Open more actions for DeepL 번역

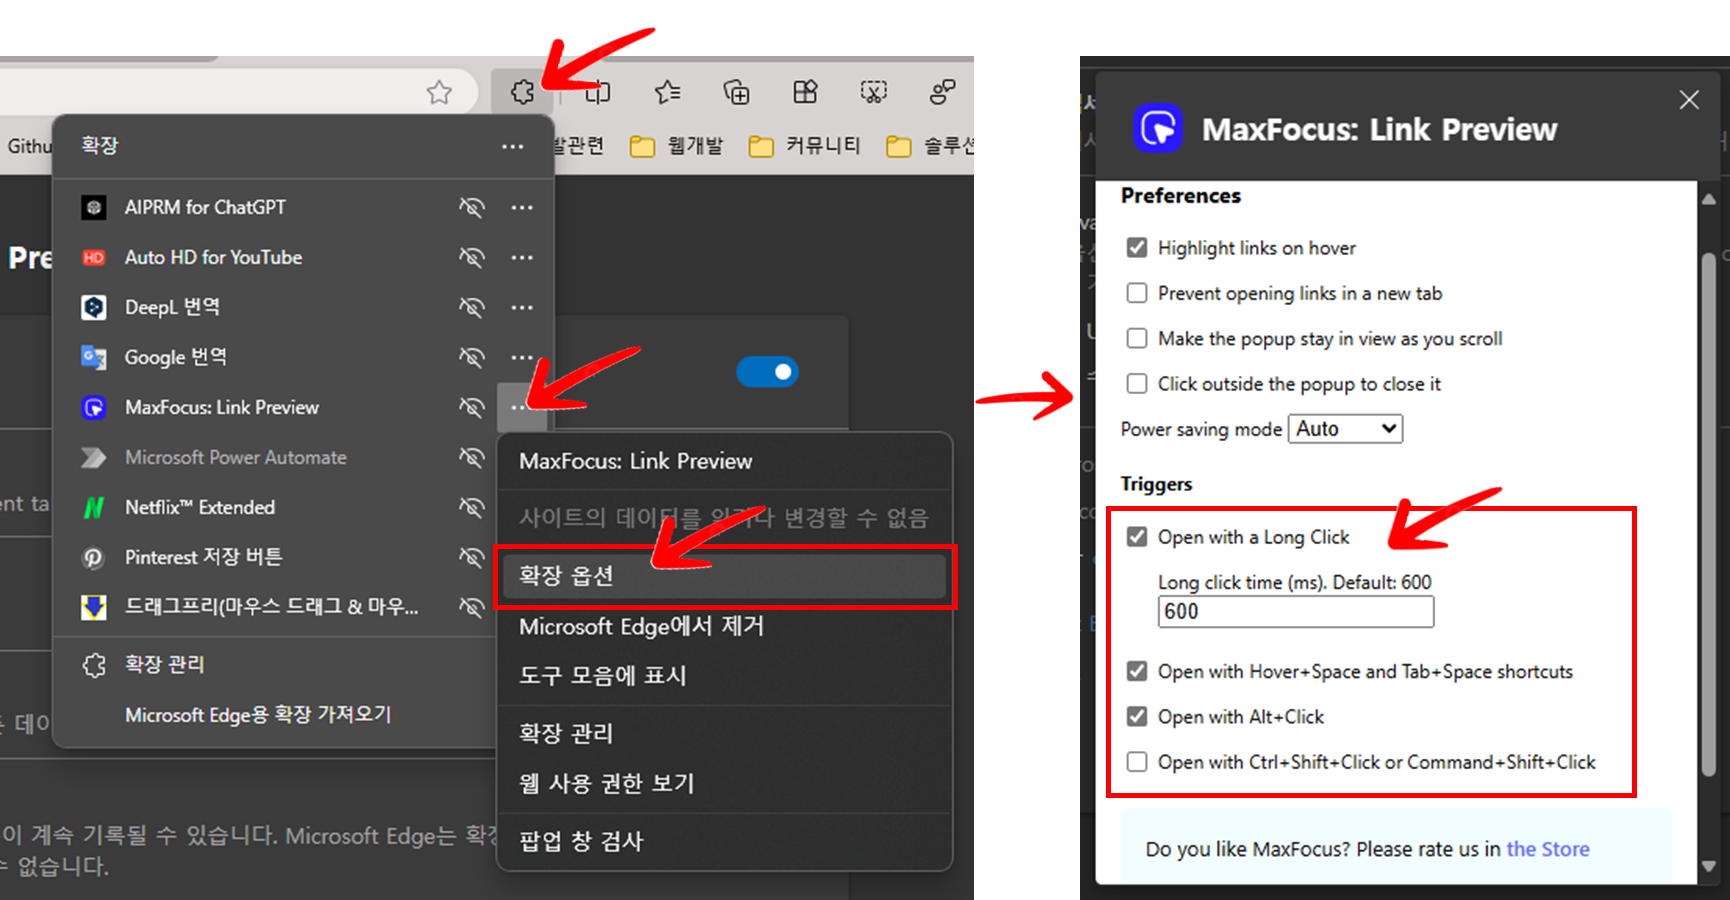tap(522, 307)
